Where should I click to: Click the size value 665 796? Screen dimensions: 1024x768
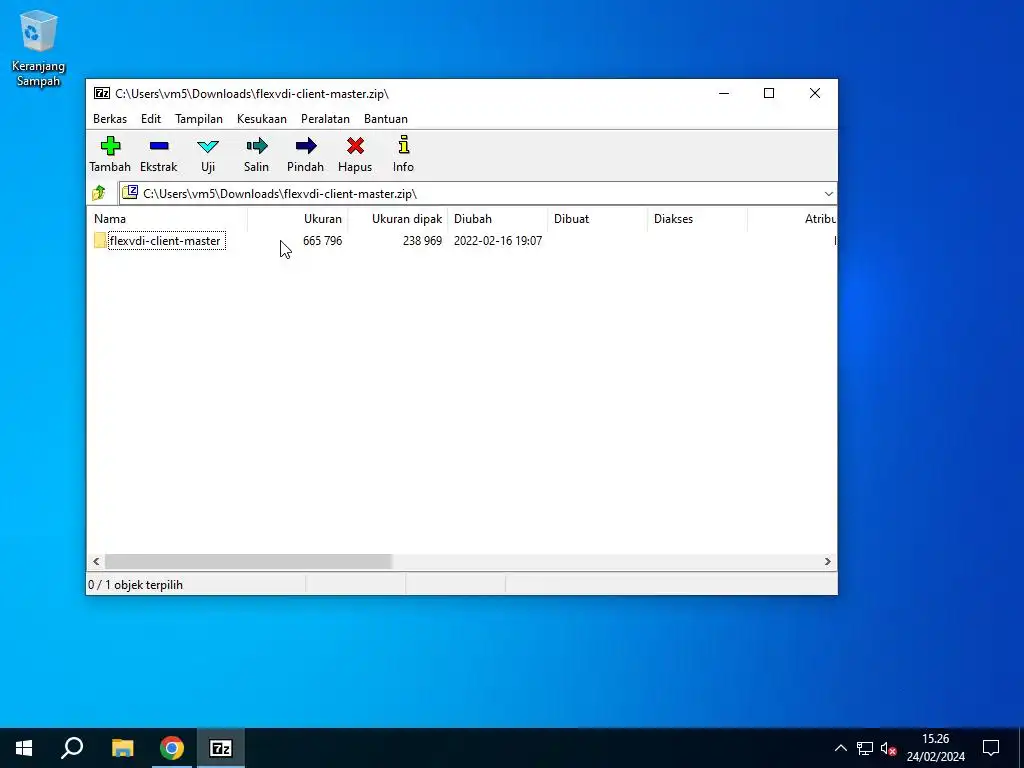pos(323,241)
